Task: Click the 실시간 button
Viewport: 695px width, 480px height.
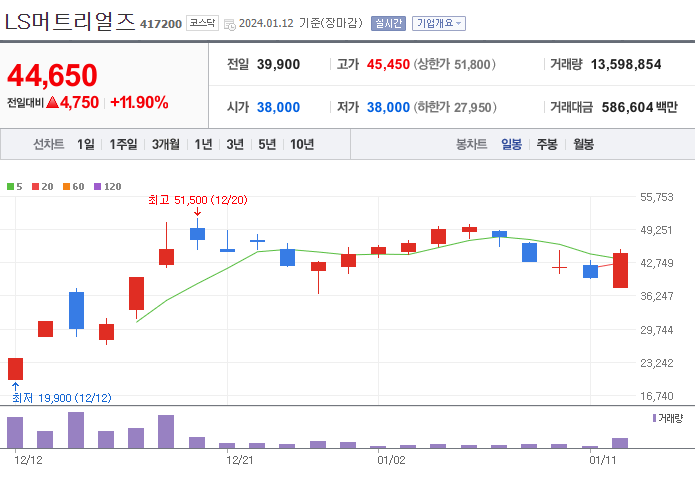Action: (388, 23)
